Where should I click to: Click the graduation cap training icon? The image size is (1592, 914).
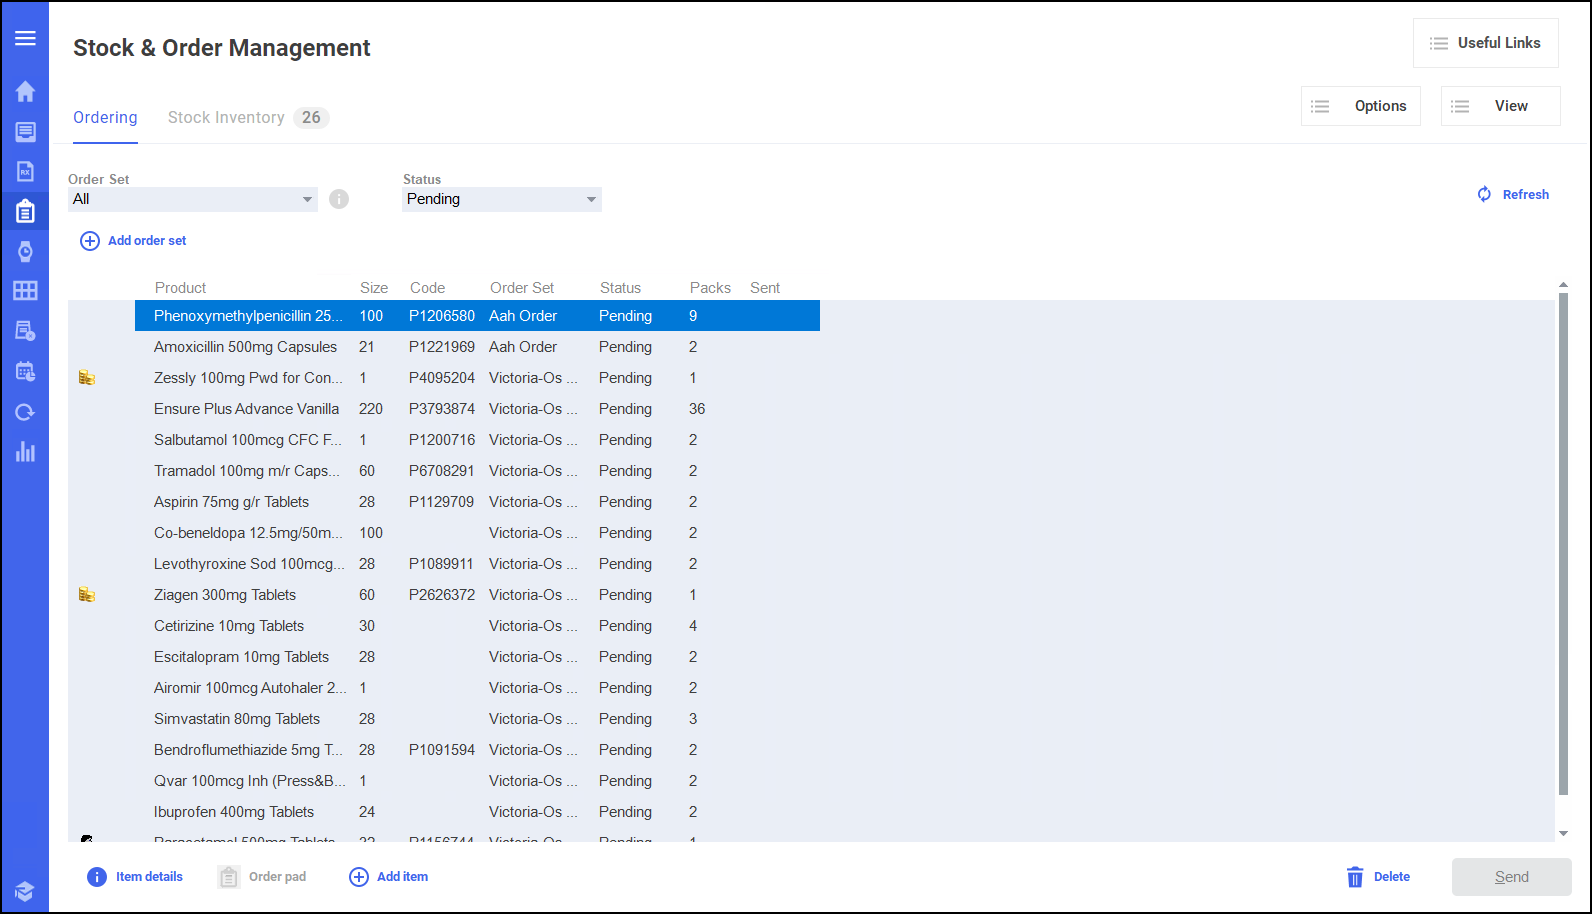[25, 891]
